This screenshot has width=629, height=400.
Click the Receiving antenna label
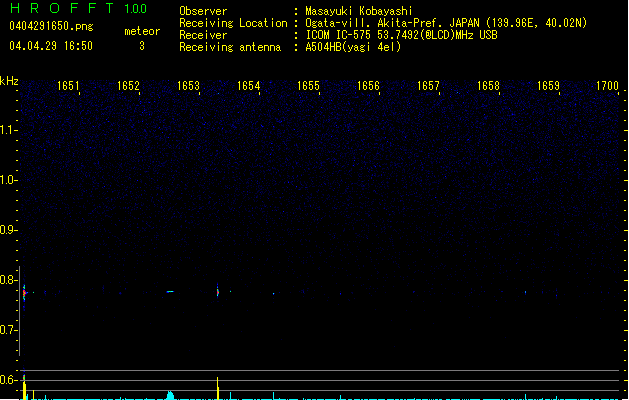click(230, 47)
